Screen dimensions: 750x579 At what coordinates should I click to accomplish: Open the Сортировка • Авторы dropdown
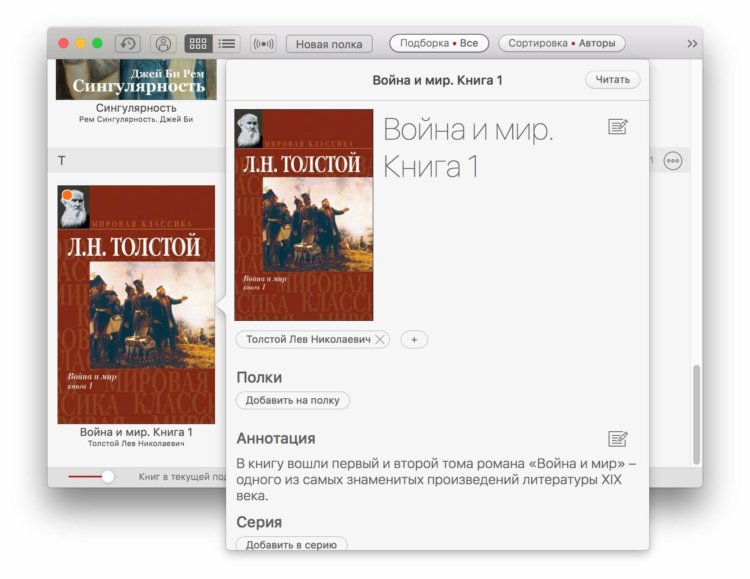[562, 43]
